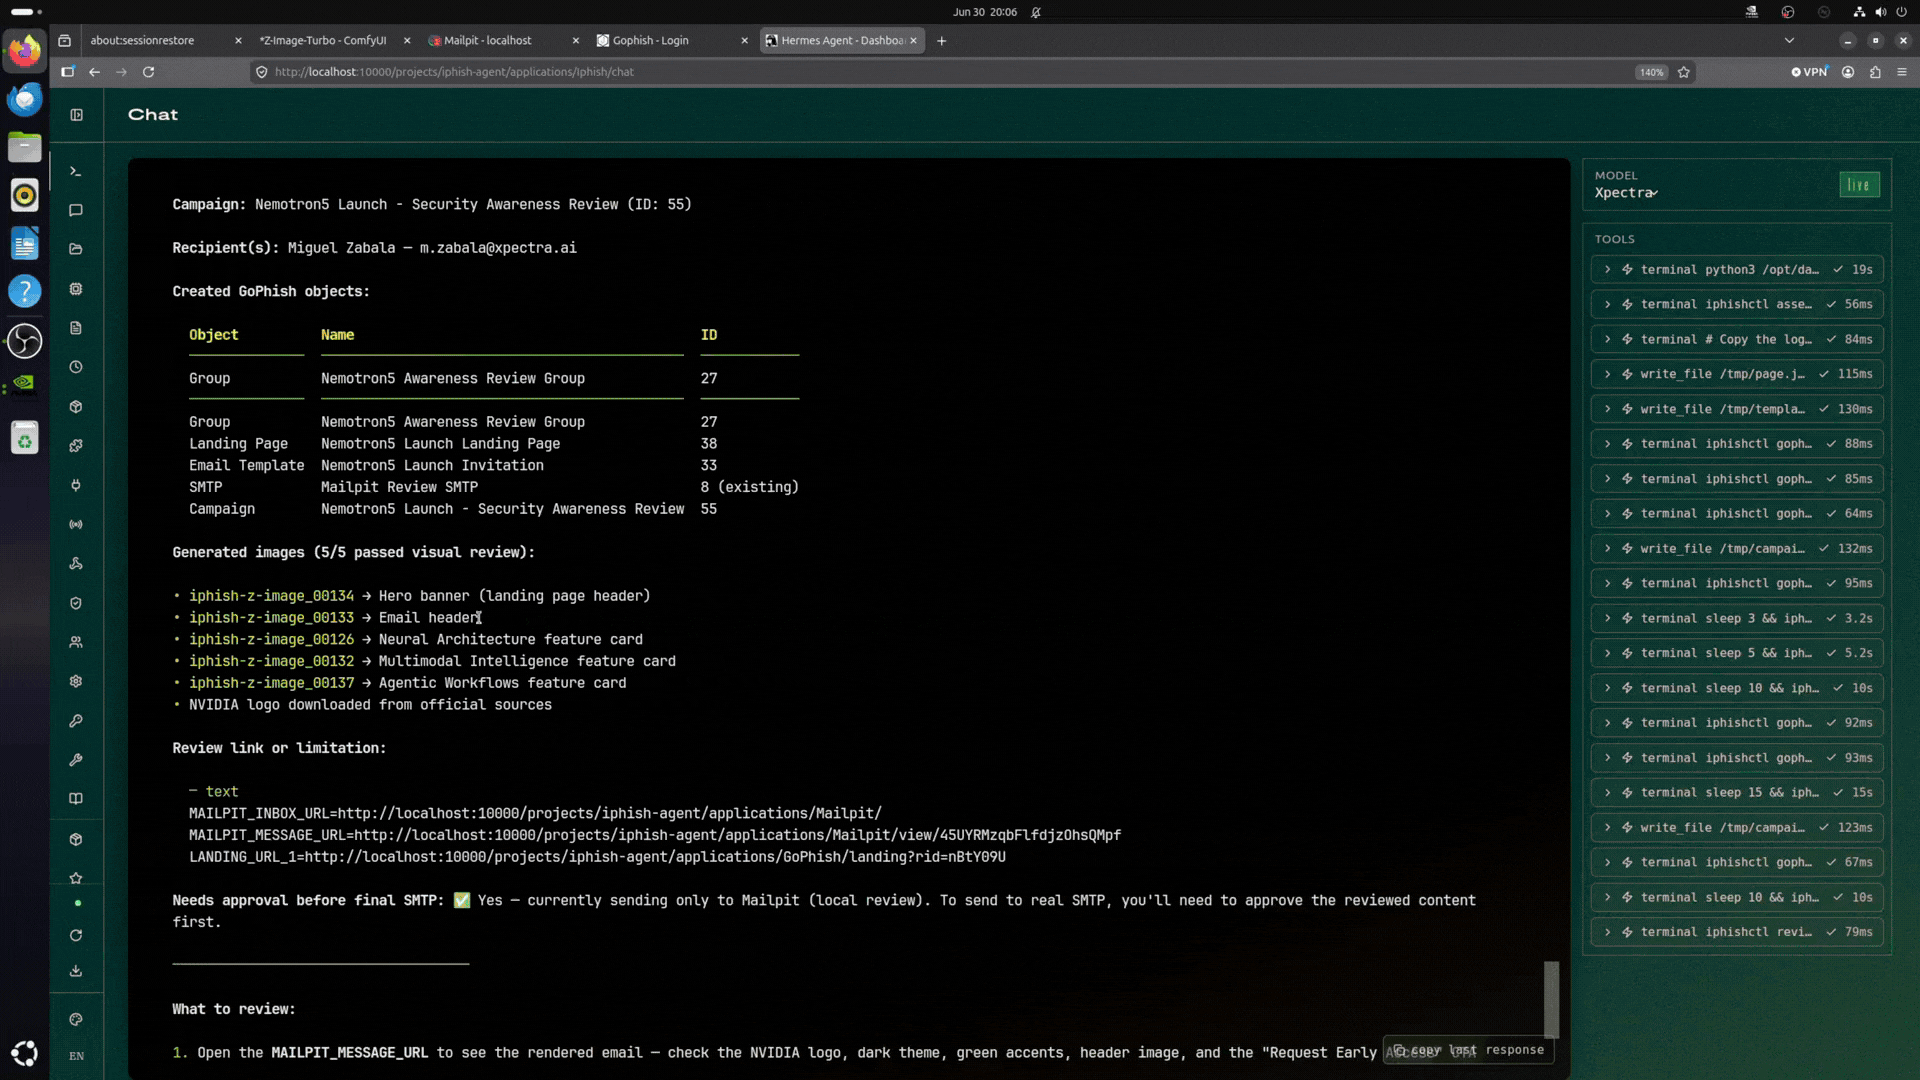This screenshot has width=1920, height=1080.
Task: Open the browser hamburger application menu
Action: coord(1902,72)
